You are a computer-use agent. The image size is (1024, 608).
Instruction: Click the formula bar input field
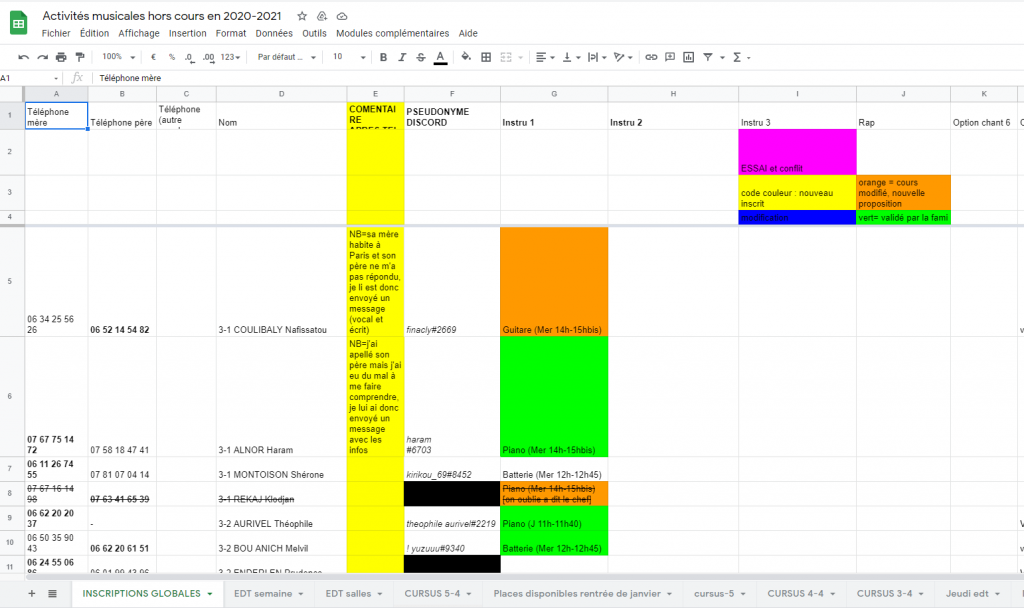pos(500,77)
